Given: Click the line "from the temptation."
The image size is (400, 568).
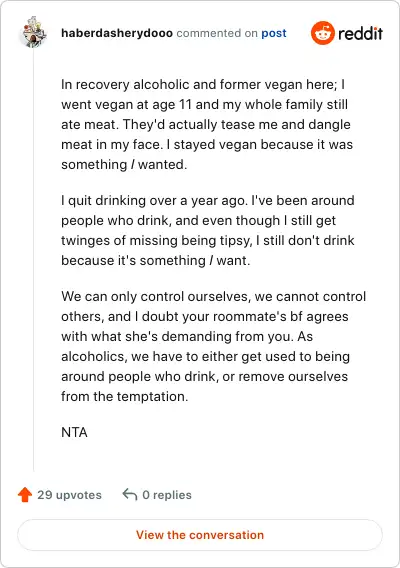Looking at the screenshot, I should coord(125,396).
